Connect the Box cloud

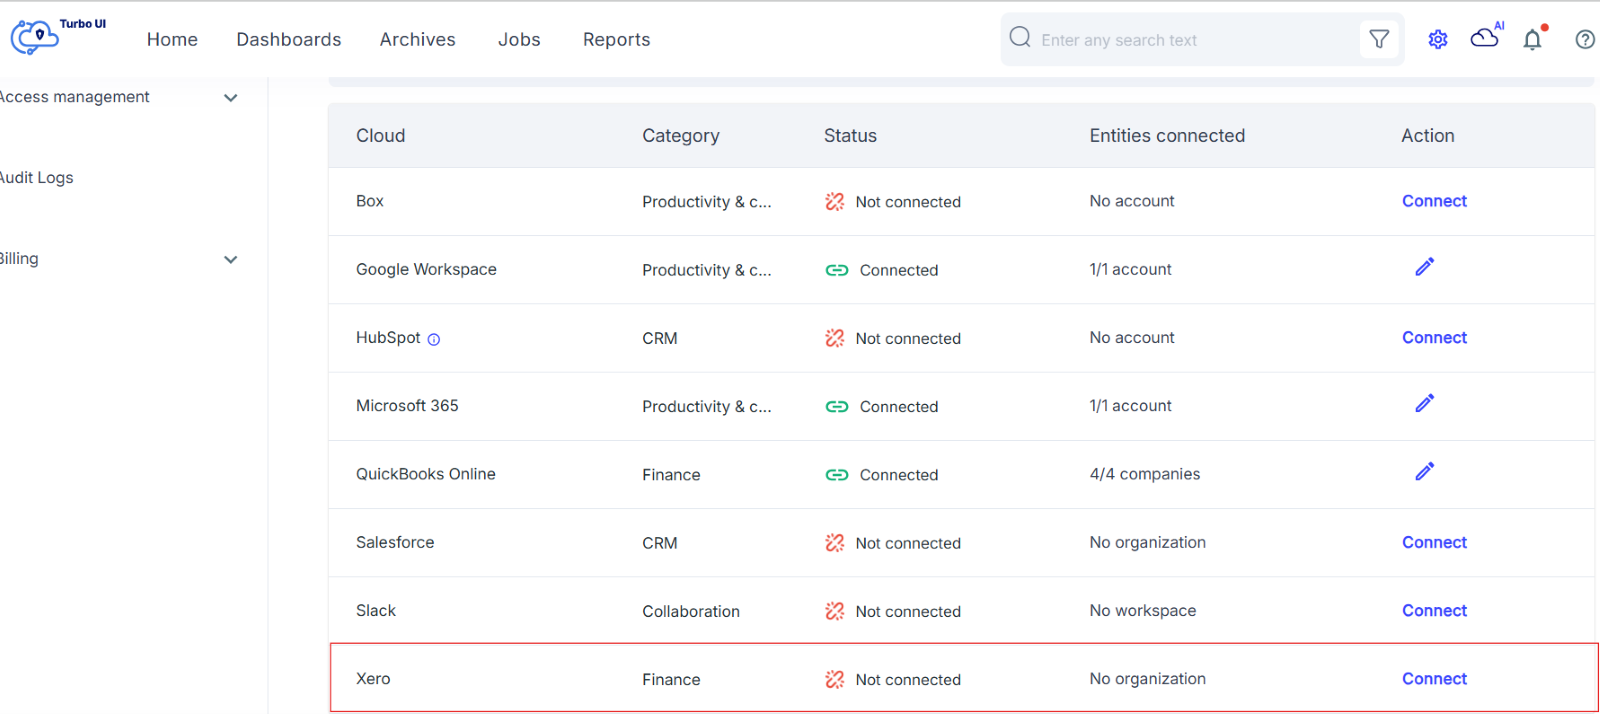(x=1434, y=201)
